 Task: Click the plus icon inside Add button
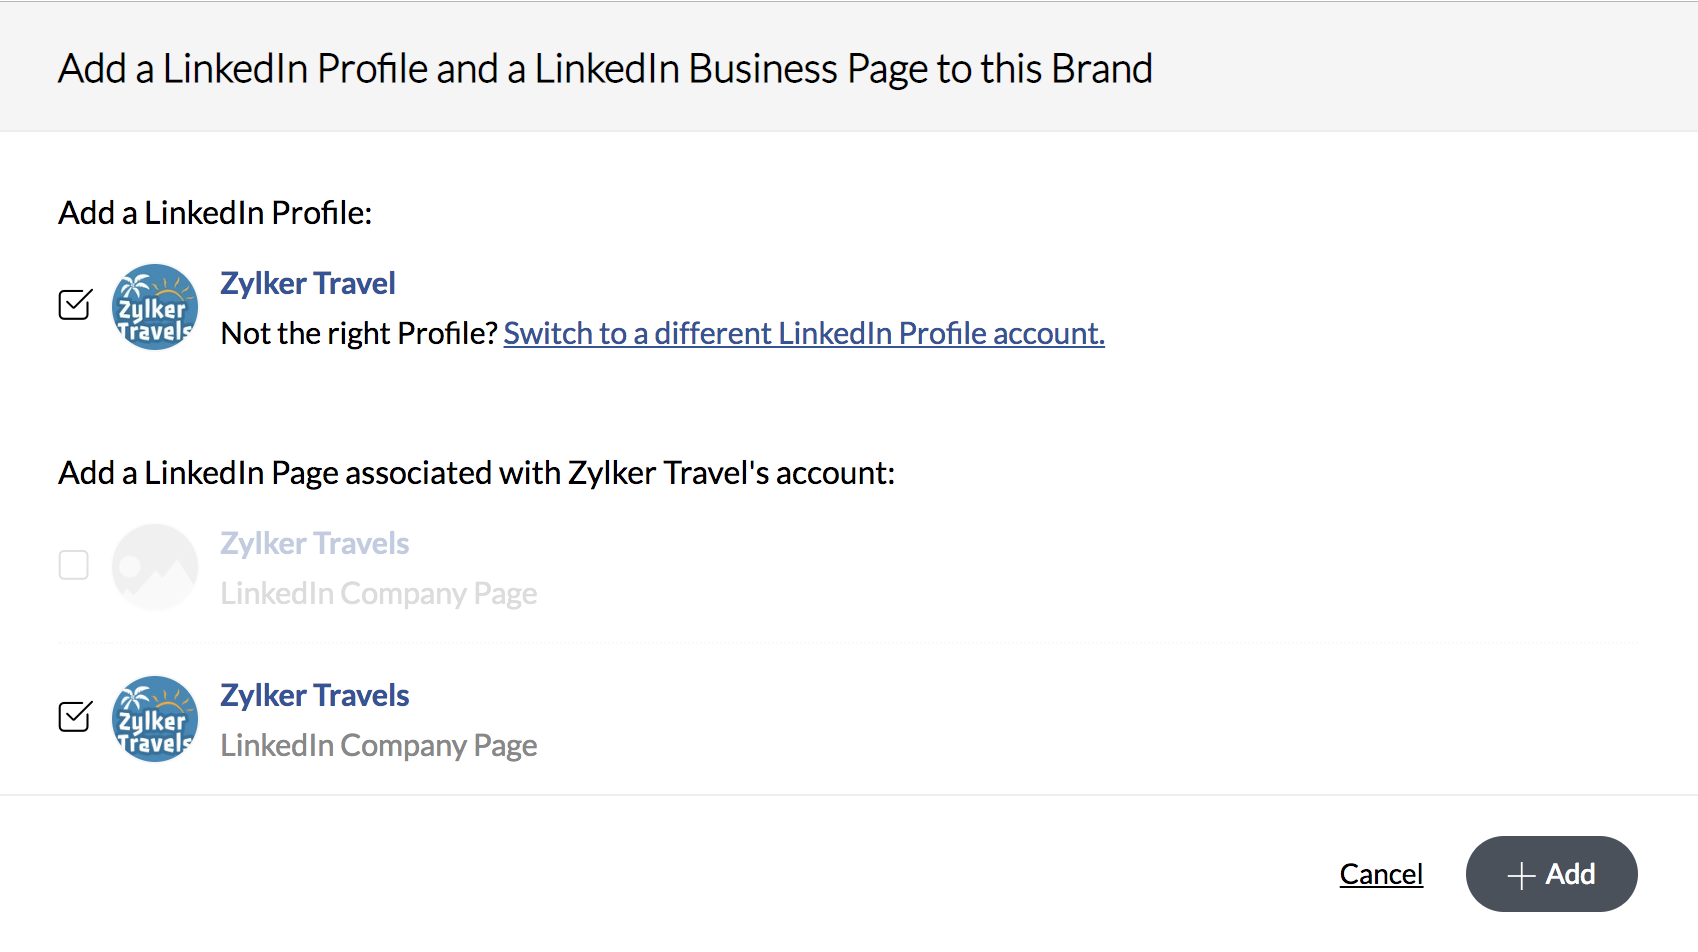coord(1520,875)
